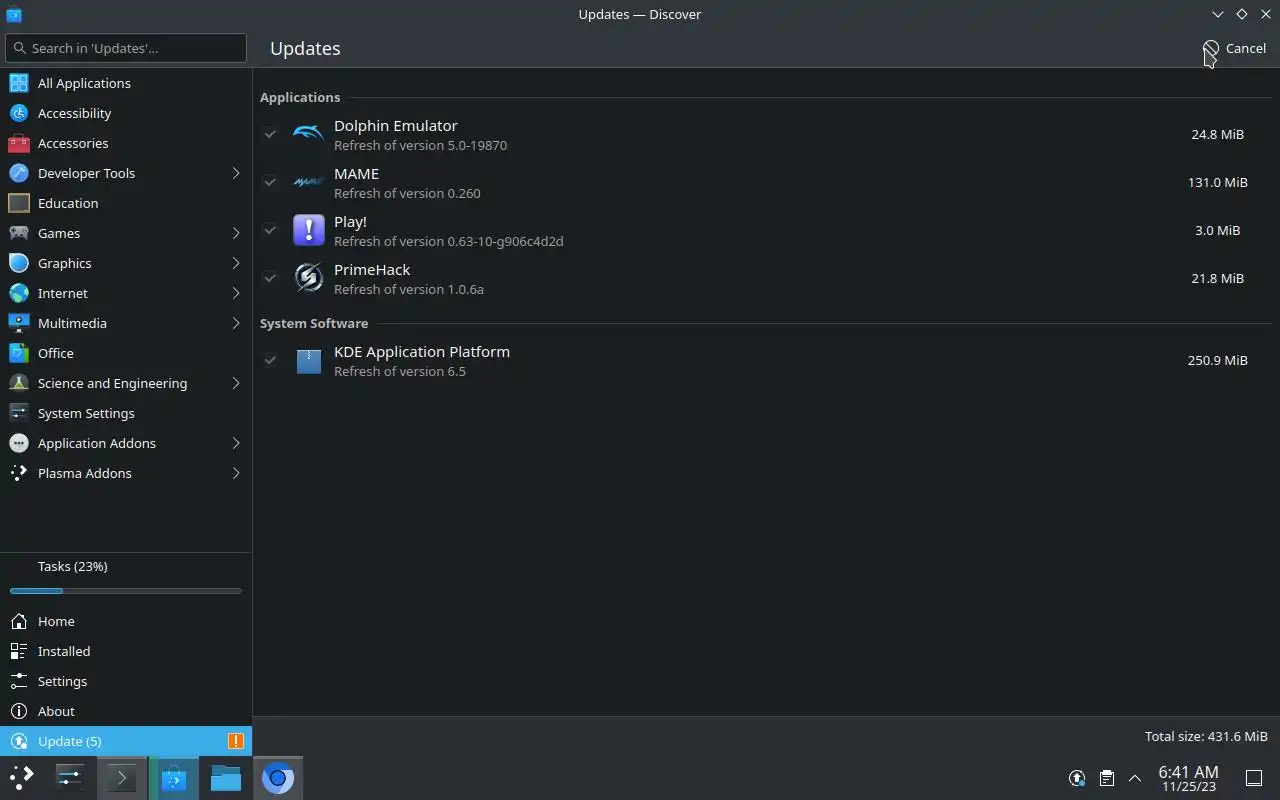Click the System Settings sidebar icon
1280x800 pixels.
pos(18,413)
